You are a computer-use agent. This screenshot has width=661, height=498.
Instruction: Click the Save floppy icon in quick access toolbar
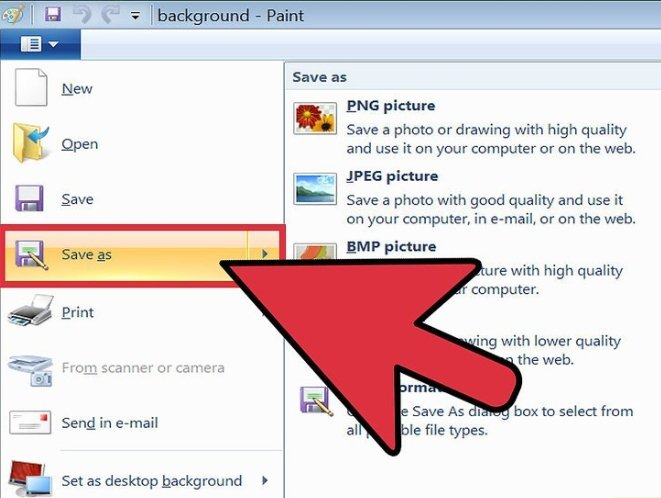coord(53,15)
